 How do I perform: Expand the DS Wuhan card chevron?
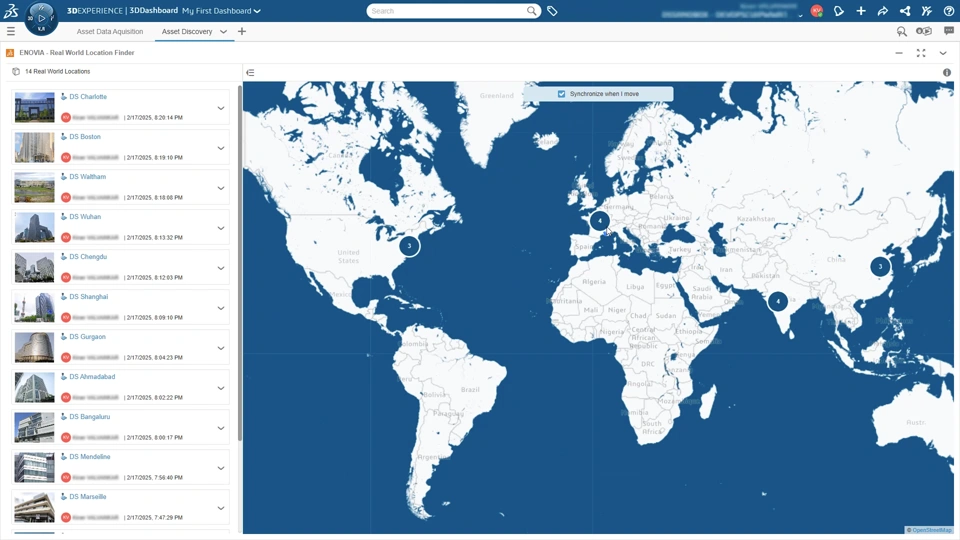point(221,228)
